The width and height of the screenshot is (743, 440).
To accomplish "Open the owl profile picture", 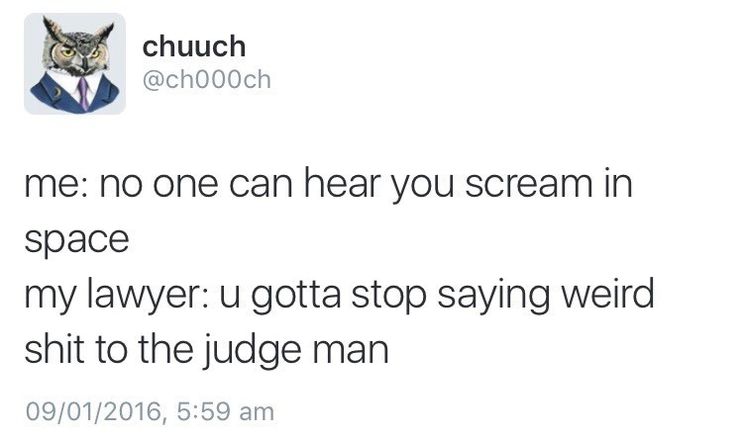I will (75, 63).
